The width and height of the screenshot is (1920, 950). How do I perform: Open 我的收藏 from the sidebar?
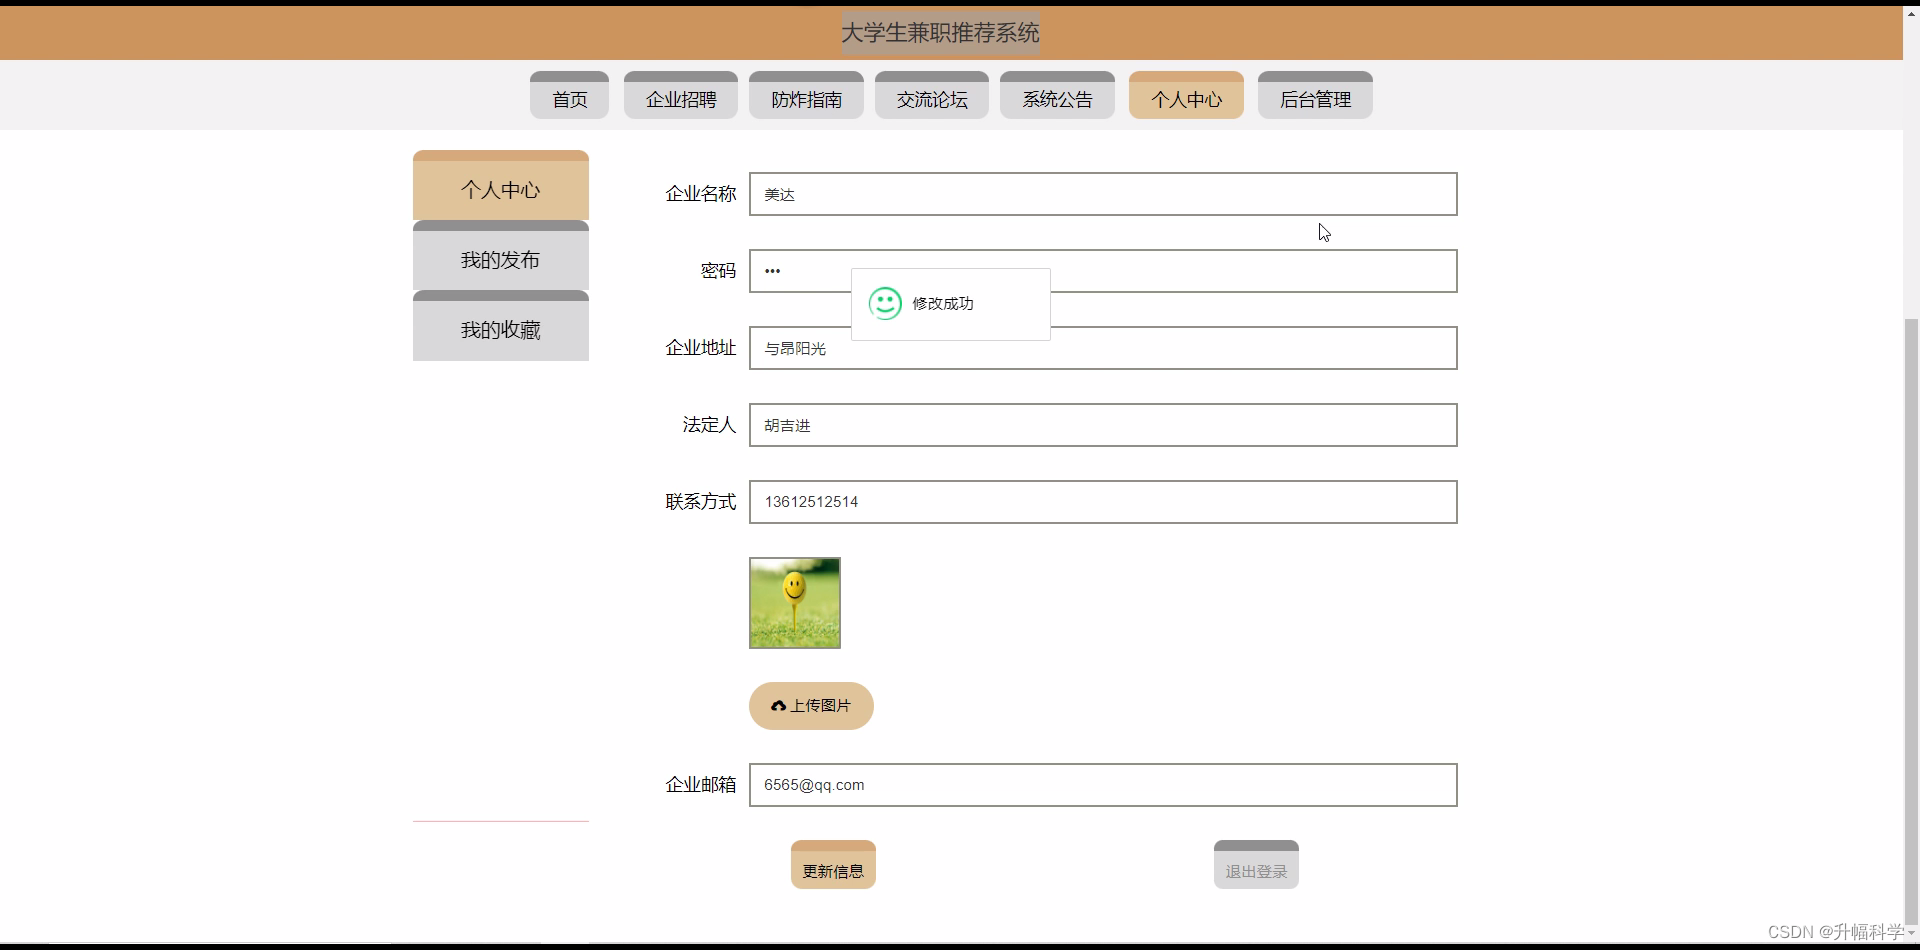click(x=501, y=330)
